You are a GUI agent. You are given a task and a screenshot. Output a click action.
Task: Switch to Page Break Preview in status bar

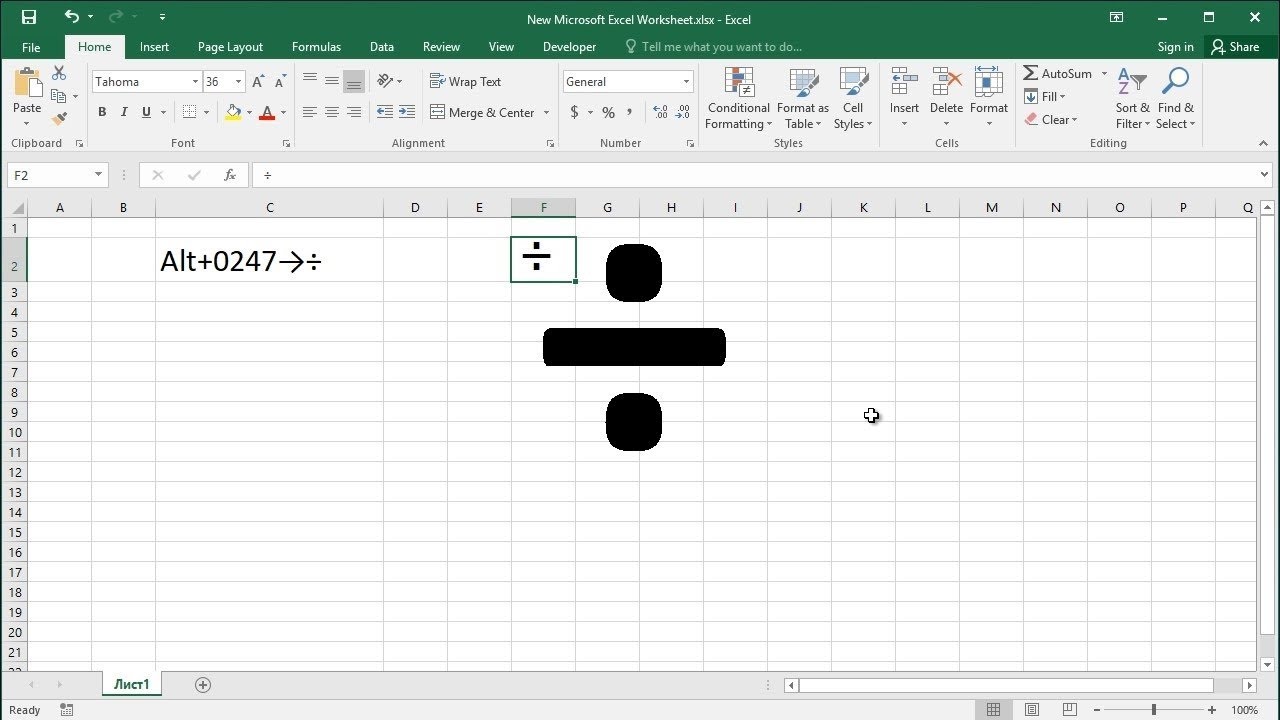point(1069,710)
